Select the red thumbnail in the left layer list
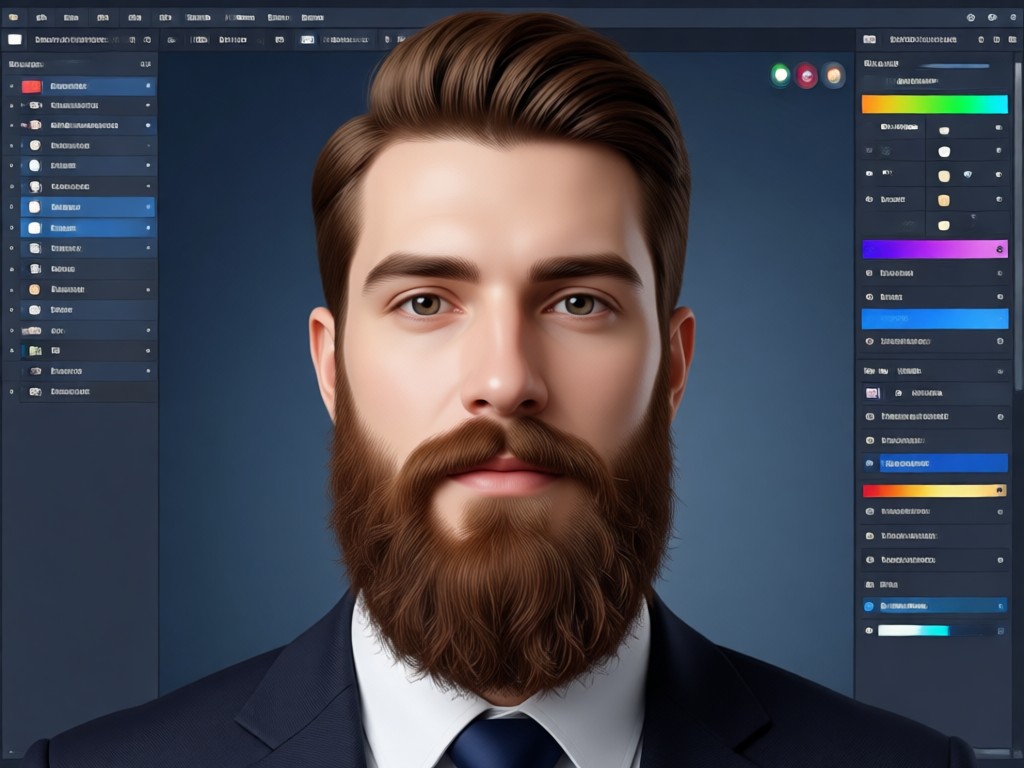 point(31,86)
